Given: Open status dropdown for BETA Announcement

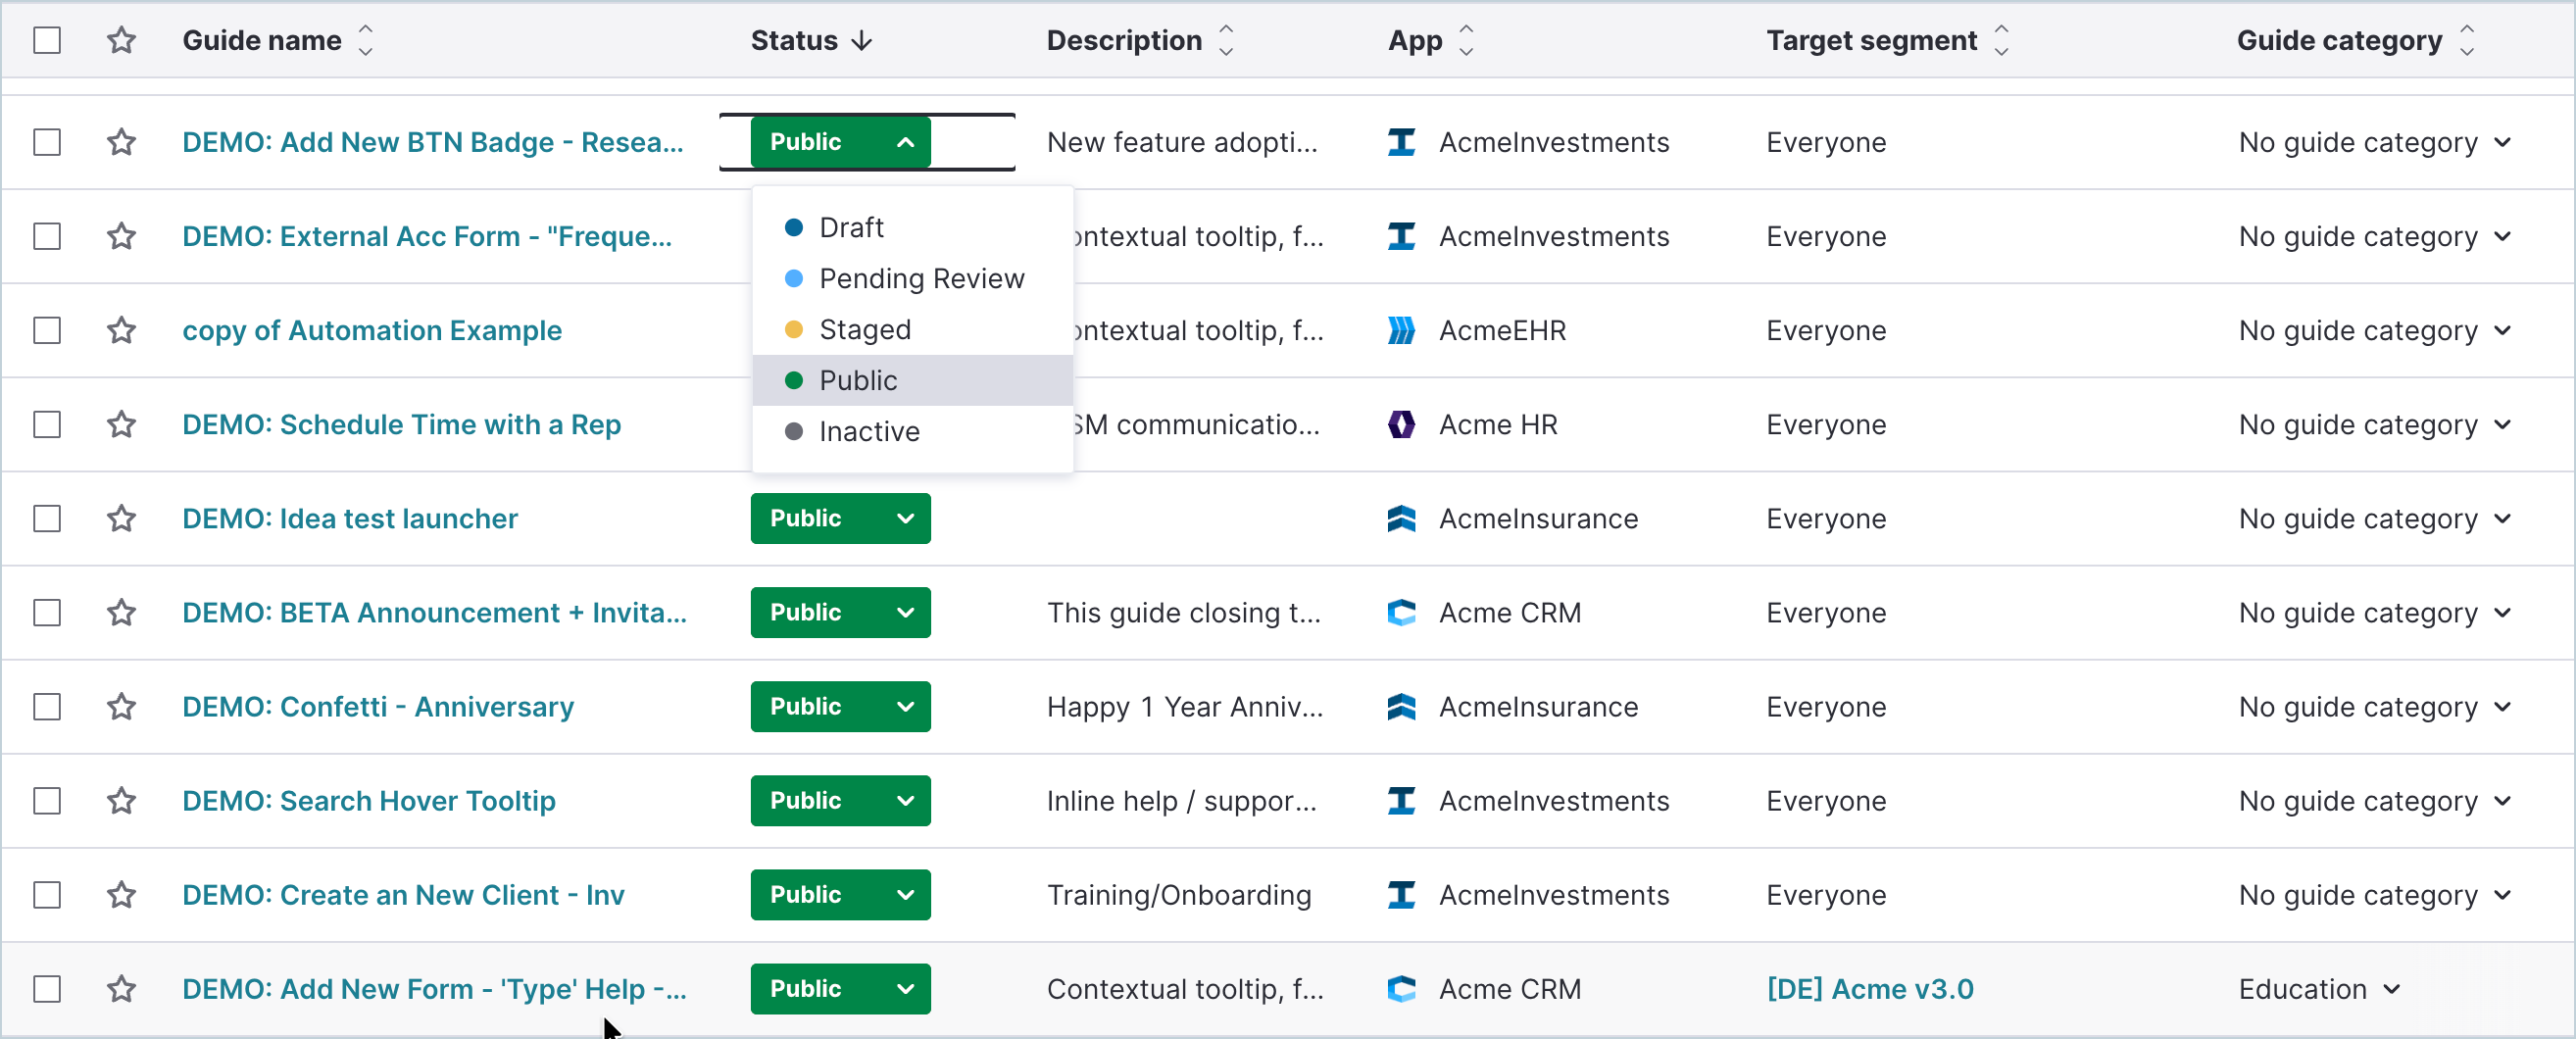Looking at the screenshot, I should click(840, 612).
